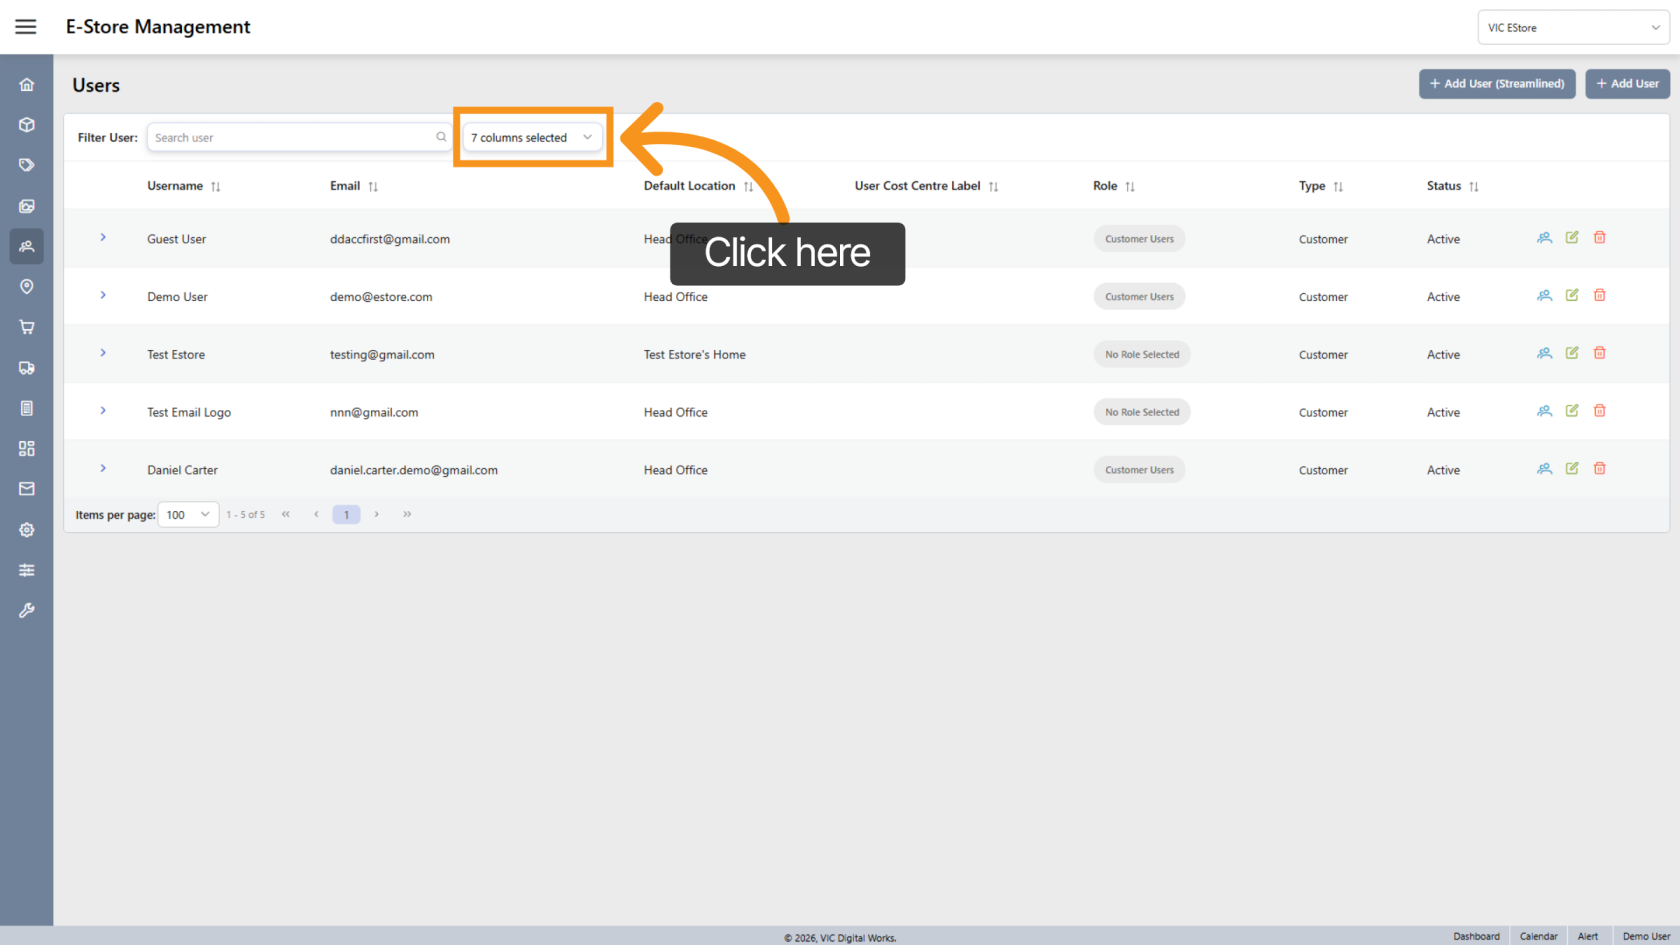Delete the Test Estore user
The height and width of the screenshot is (945, 1680).
(1600, 352)
